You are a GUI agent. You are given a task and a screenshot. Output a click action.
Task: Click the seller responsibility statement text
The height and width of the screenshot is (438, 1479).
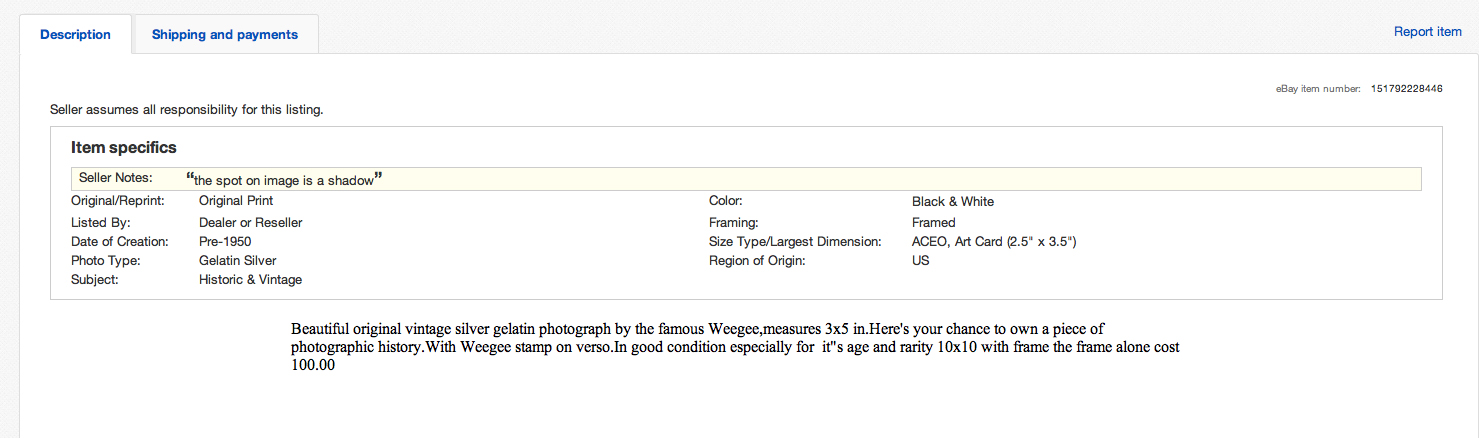[x=186, y=109]
